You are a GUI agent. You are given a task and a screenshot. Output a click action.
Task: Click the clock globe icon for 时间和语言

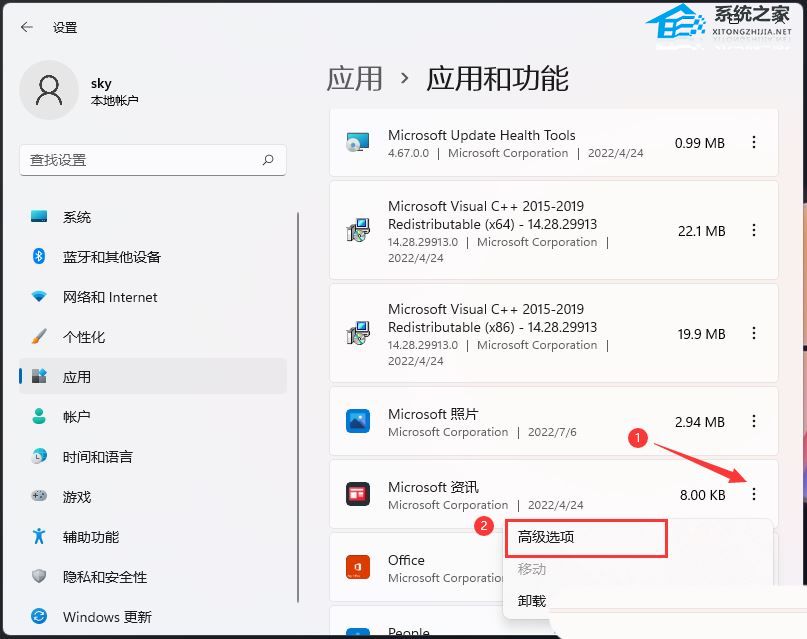pos(39,456)
